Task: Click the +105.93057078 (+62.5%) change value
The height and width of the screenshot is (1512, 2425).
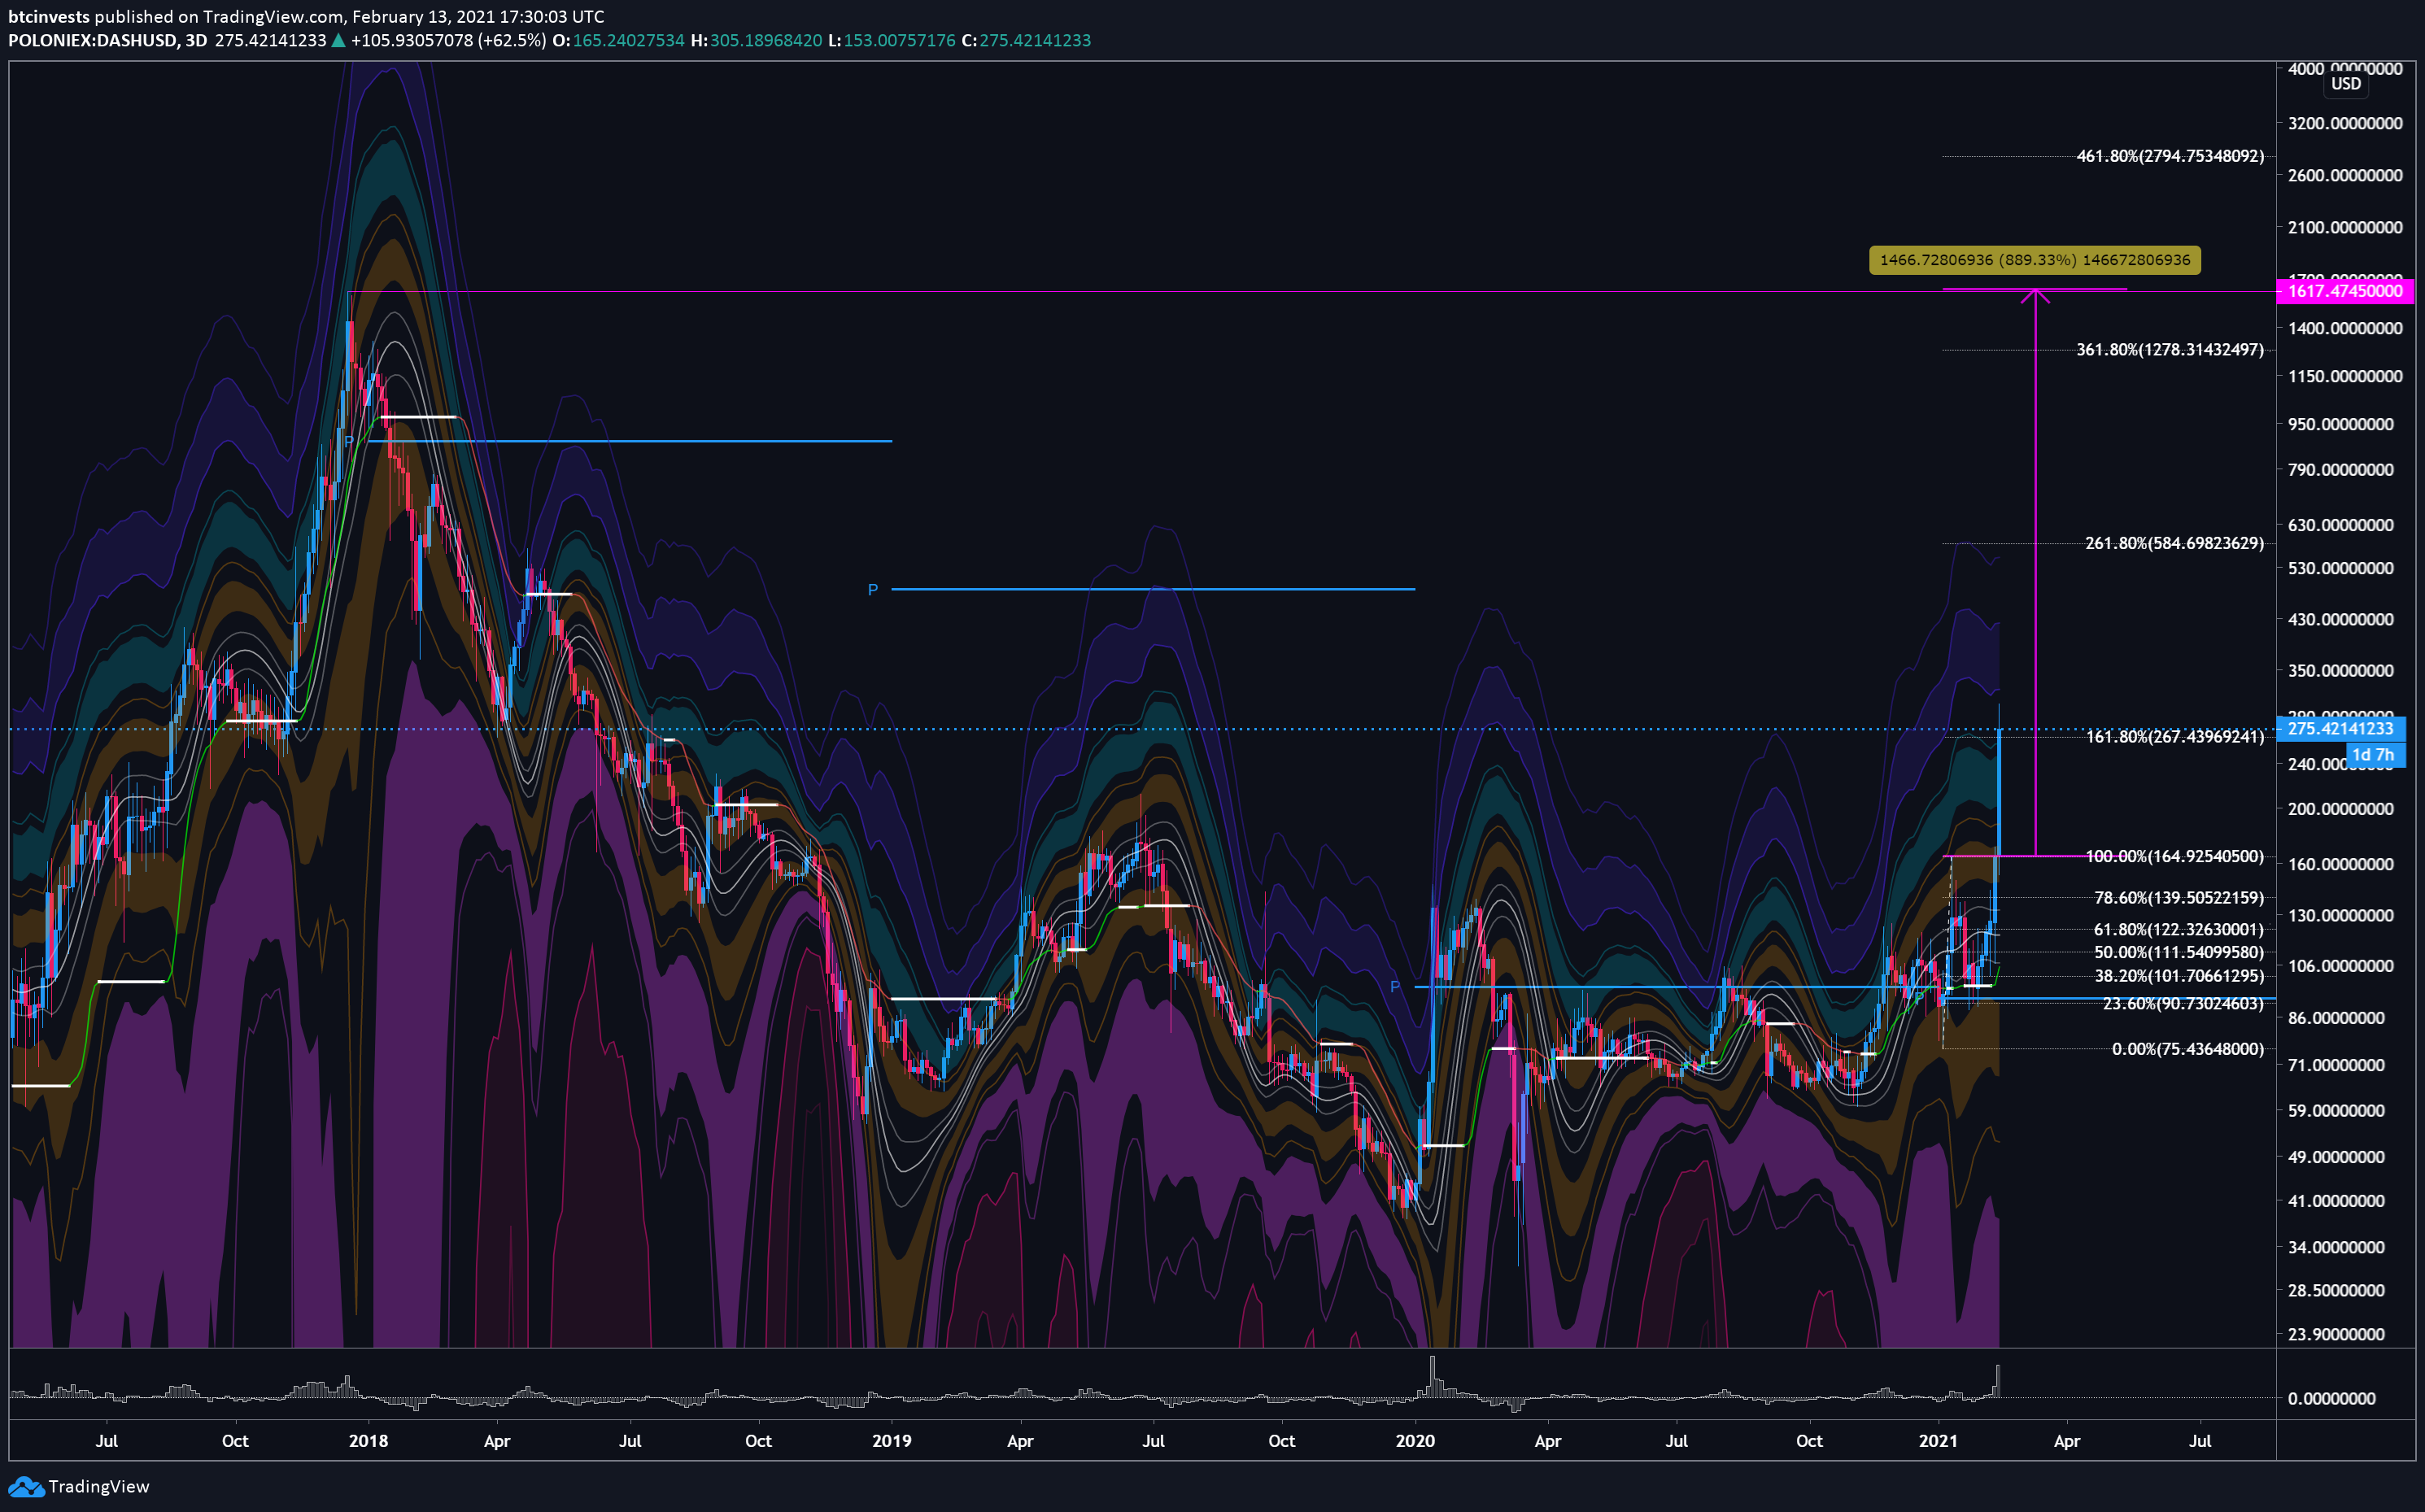Action: (448, 41)
